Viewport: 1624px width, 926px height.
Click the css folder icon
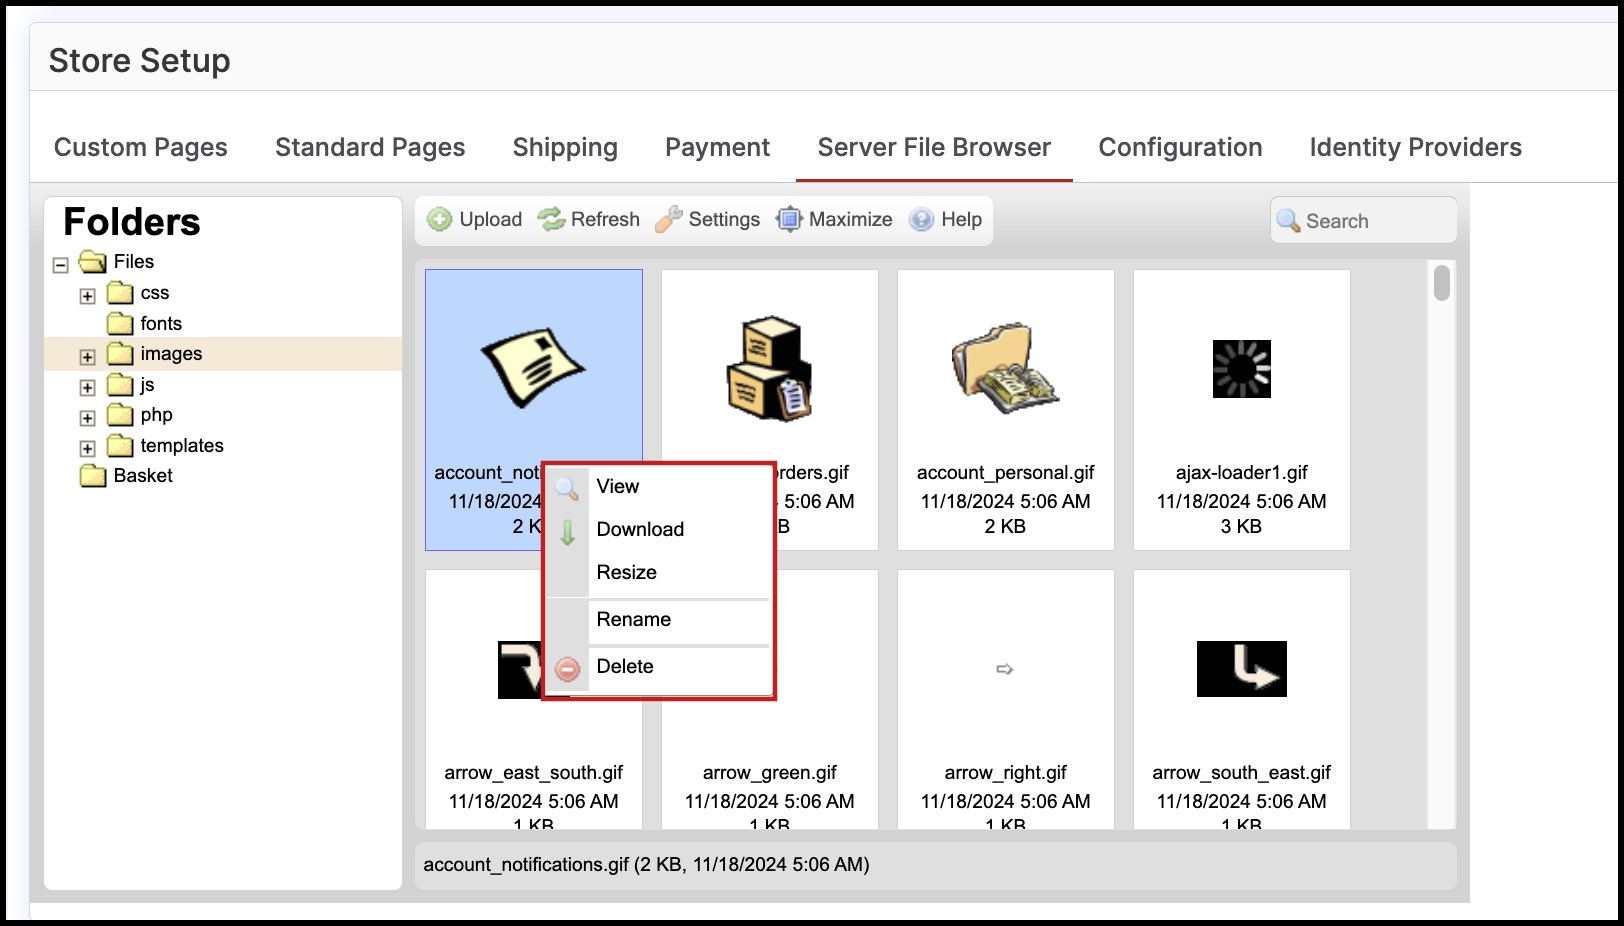(x=120, y=293)
